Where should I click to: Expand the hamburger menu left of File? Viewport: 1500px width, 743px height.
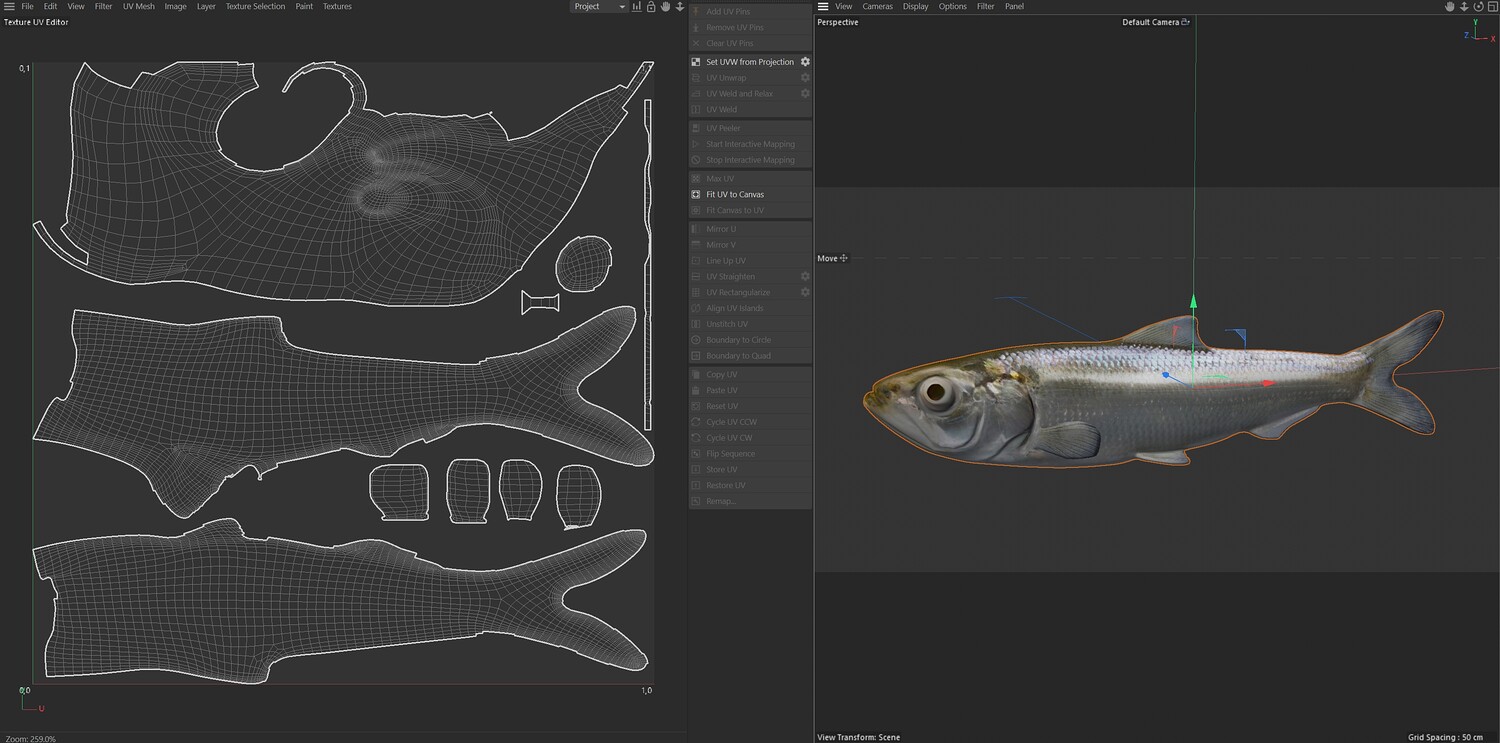coord(9,7)
